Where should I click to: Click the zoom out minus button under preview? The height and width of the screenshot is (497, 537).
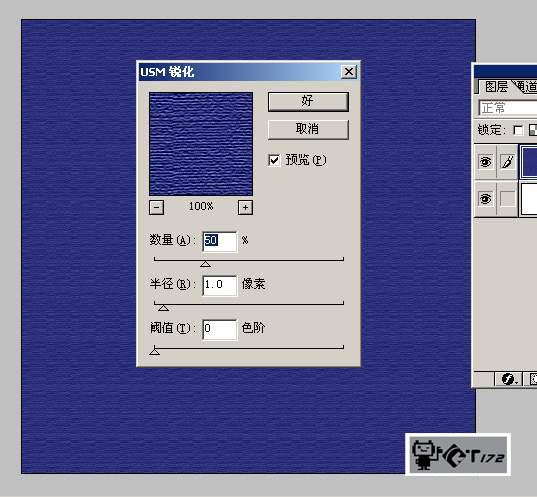(x=157, y=207)
